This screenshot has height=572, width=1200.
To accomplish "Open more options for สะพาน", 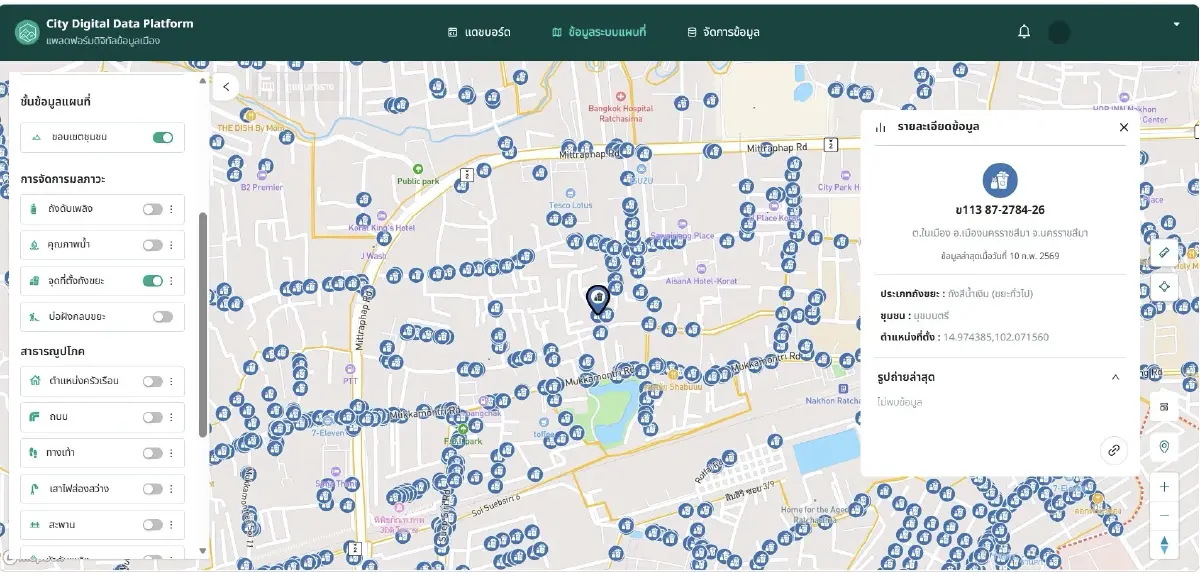I will tap(171, 525).
